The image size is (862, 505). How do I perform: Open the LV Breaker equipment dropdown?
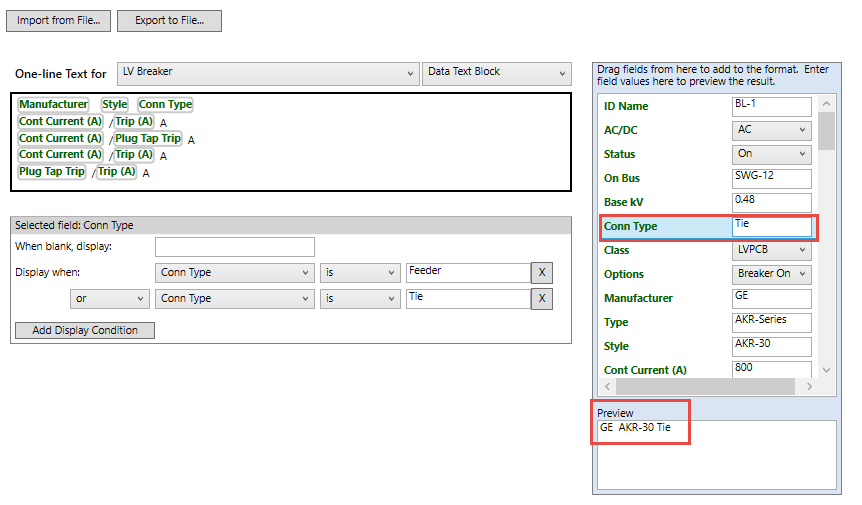click(267, 73)
